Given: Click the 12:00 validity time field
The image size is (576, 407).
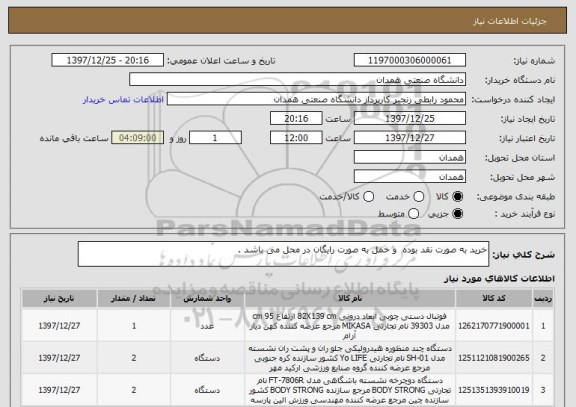Looking at the screenshot, I should (296, 138).
